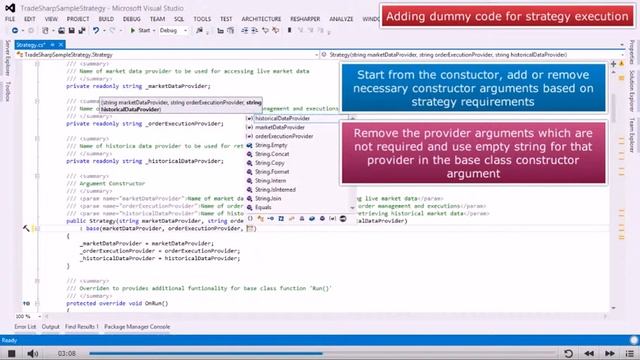Open the Package Manager Console tab
The height and width of the screenshot is (360, 640).
[x=137, y=327]
